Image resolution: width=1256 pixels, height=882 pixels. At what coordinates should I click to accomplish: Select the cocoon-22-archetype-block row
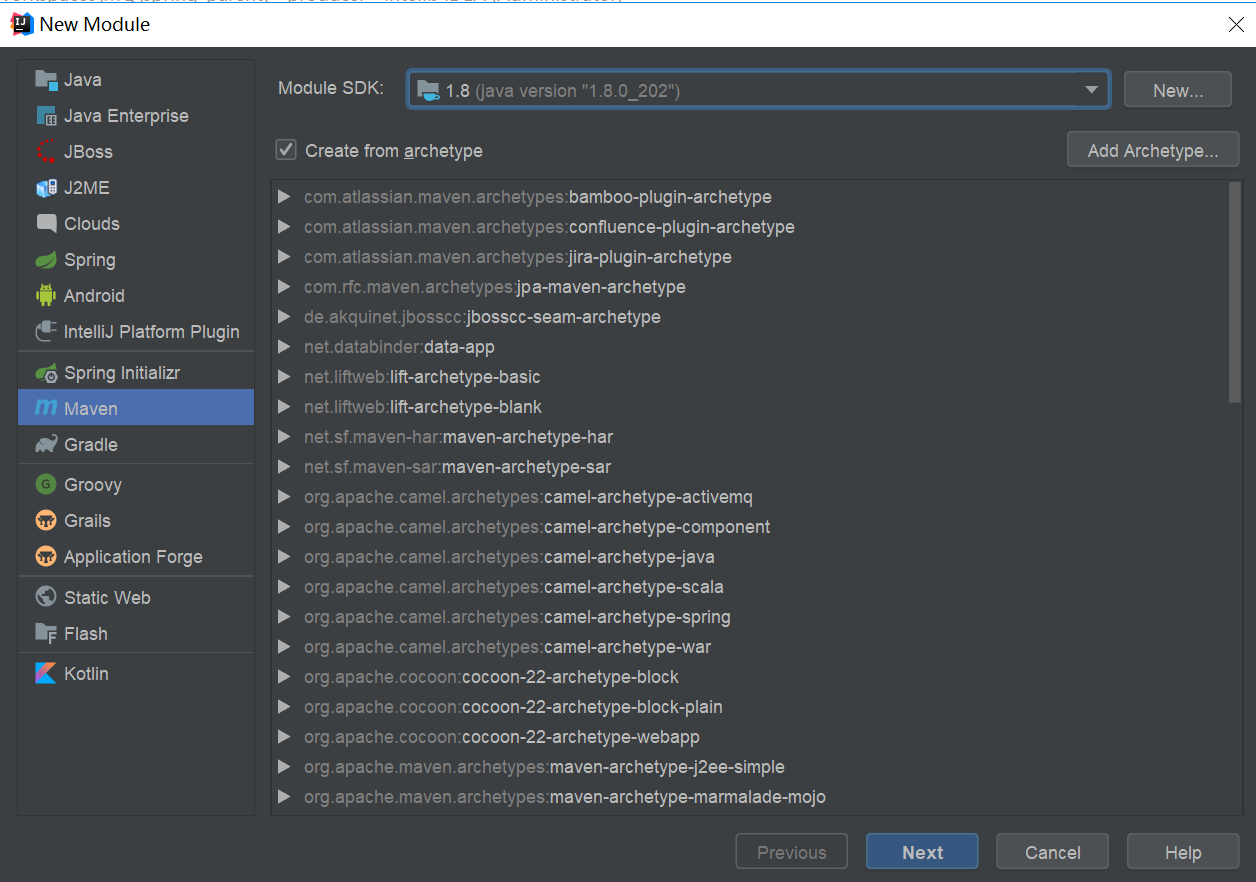[749, 677]
